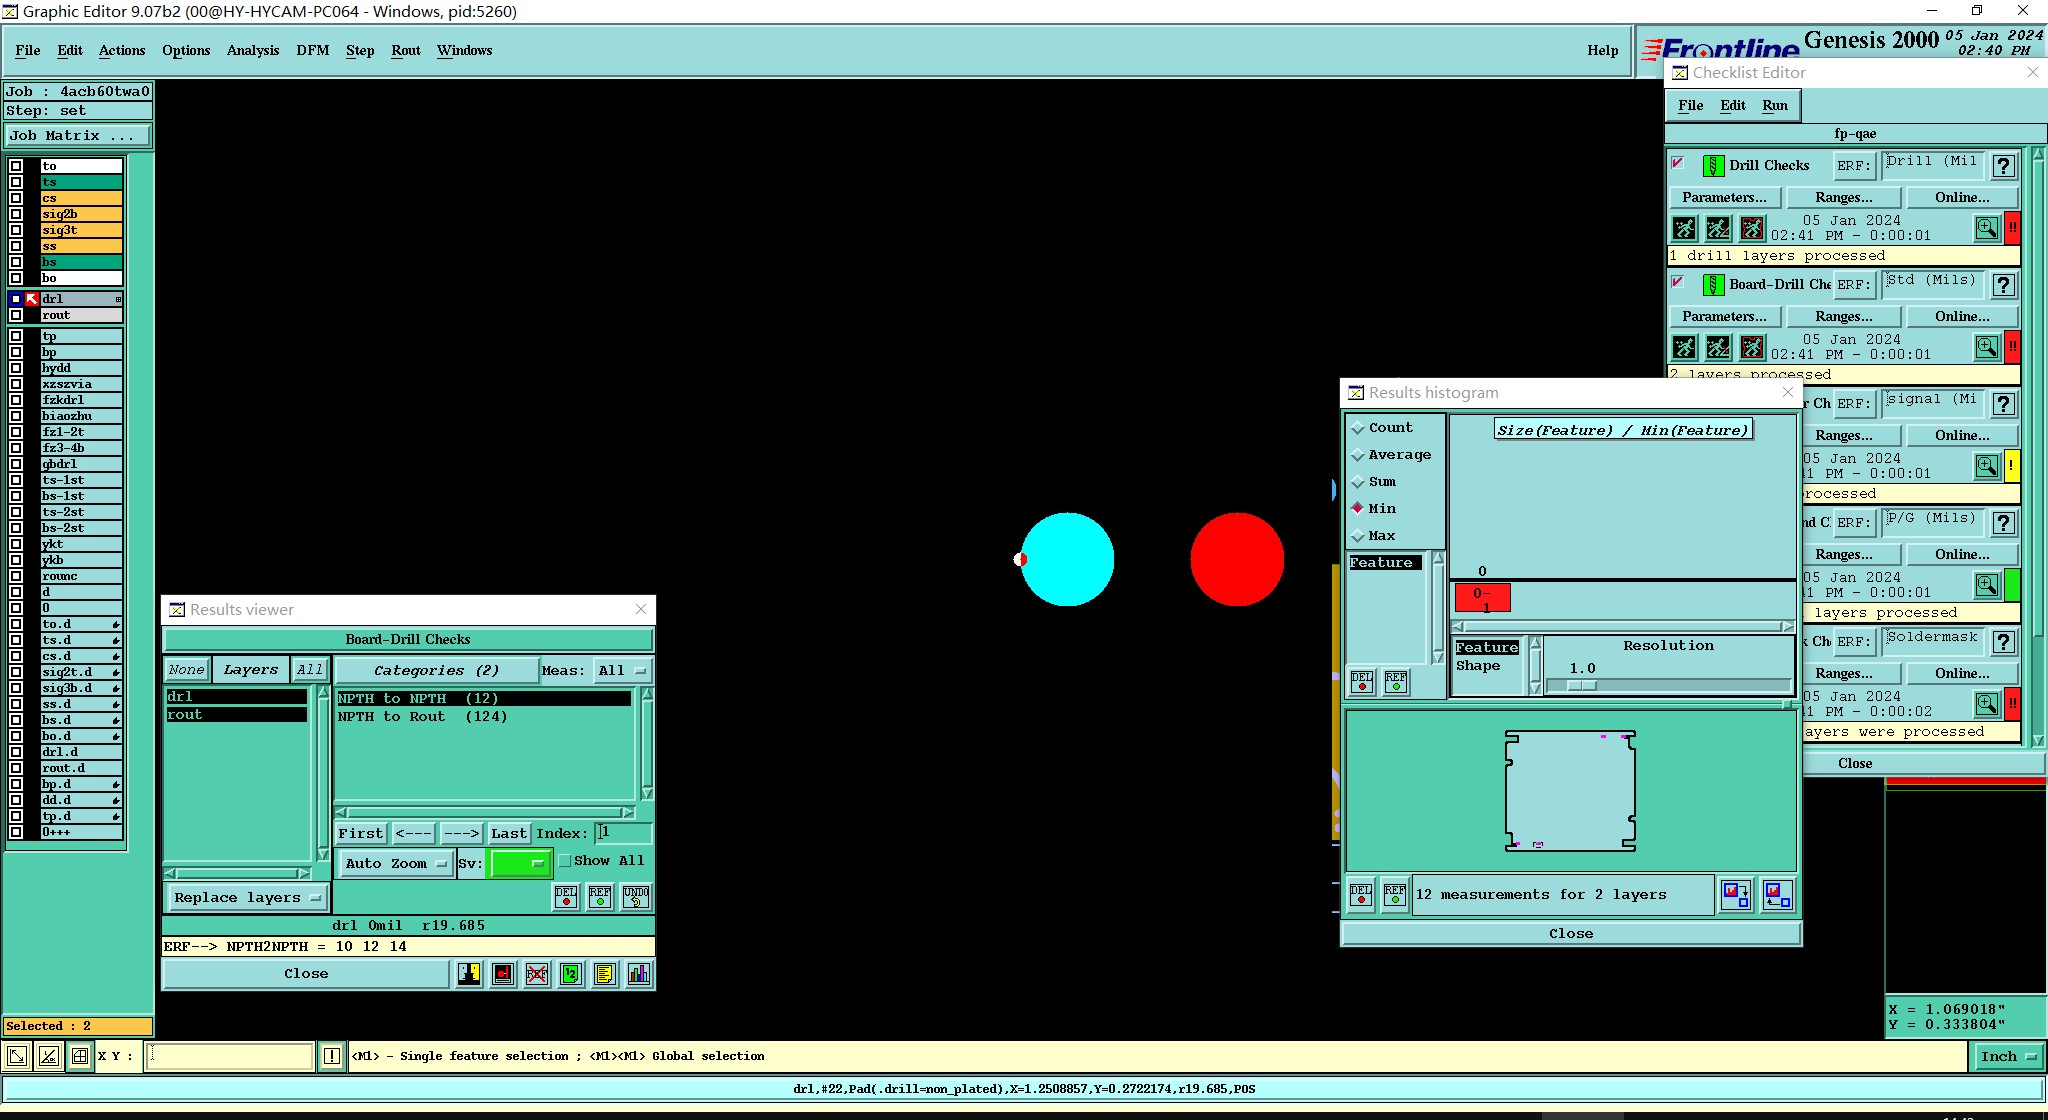2048x1120 pixels.
Task: Open the Auto Zoom dropdown
Action: (x=396, y=864)
